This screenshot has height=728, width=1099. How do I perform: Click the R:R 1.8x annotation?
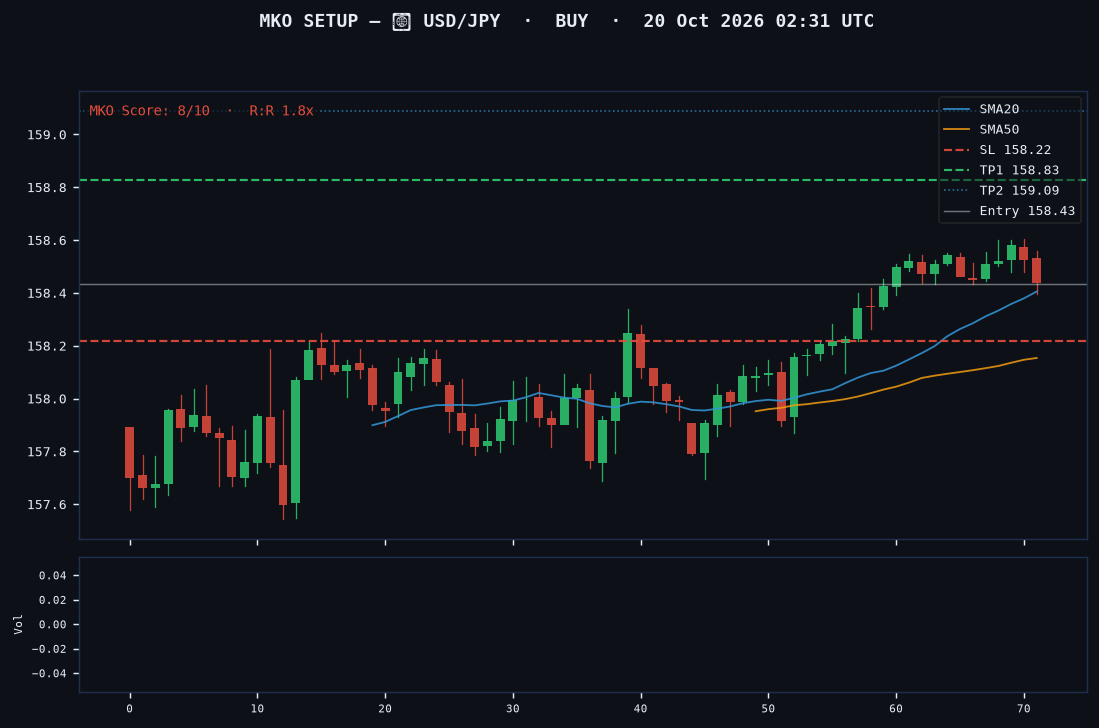pos(282,111)
